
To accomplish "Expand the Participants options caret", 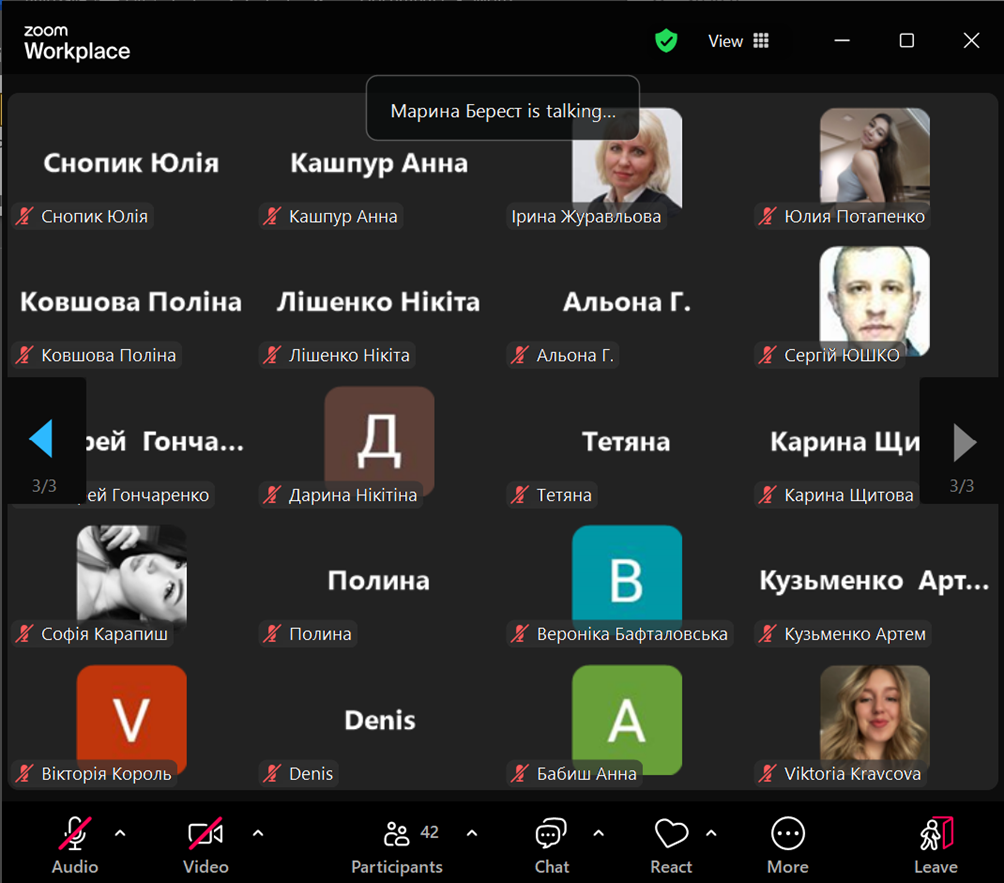I will [x=472, y=833].
